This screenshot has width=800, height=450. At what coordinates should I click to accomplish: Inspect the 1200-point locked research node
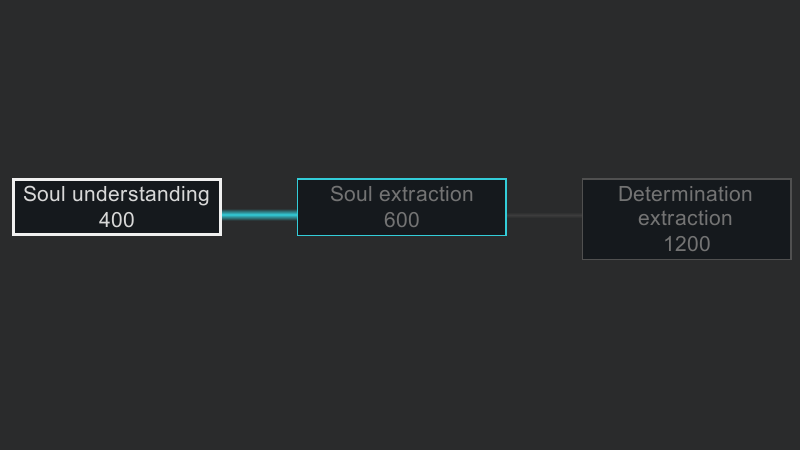point(687,219)
